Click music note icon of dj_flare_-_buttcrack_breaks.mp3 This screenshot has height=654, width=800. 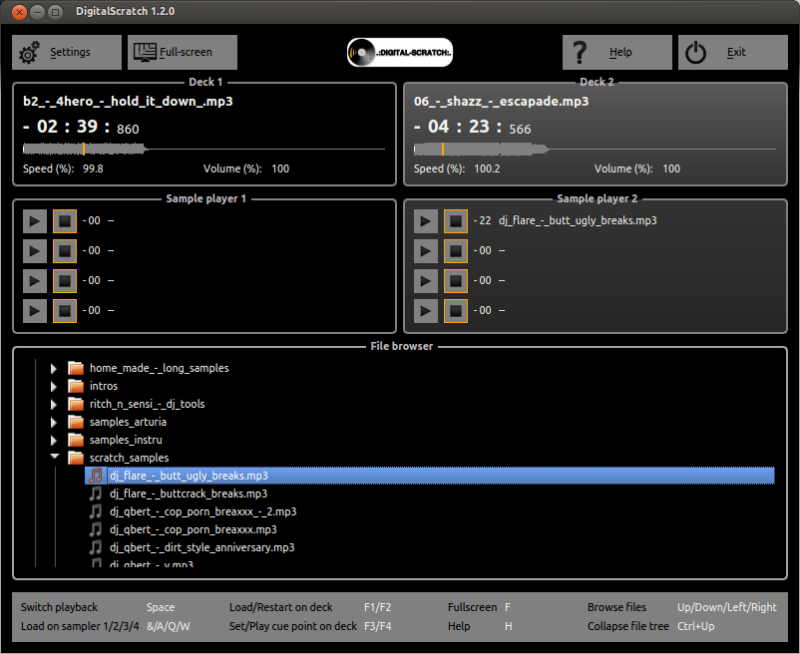coord(95,494)
